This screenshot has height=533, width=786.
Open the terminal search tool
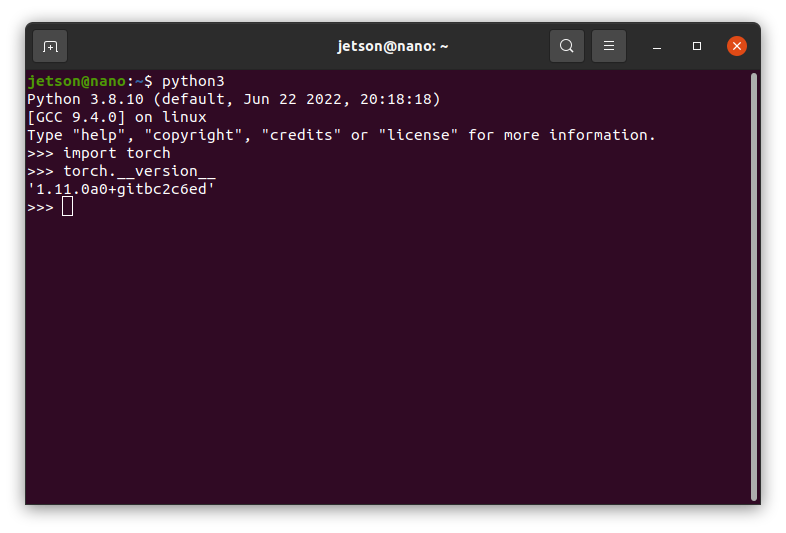[566, 46]
